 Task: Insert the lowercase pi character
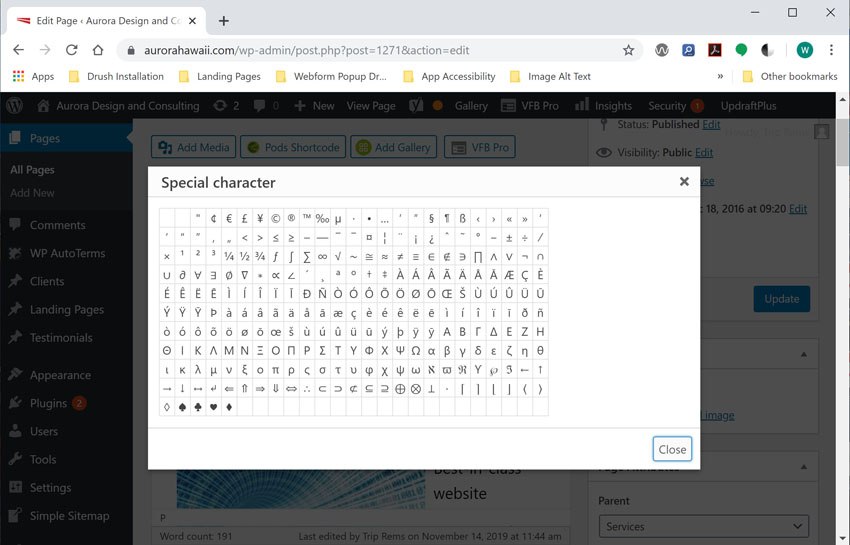[x=276, y=370]
